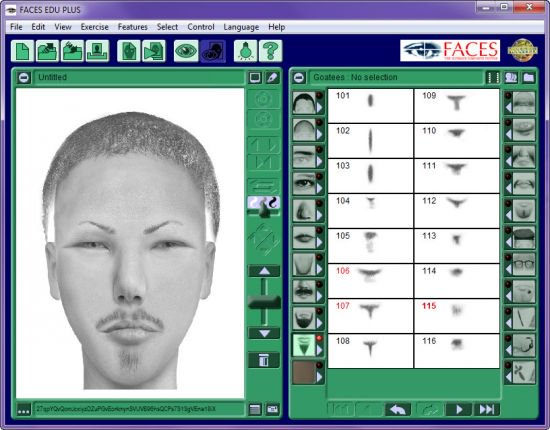Image resolution: width=550 pixels, height=430 pixels.
Task: Click the pencil edit icon in Untitled panel
Action: point(272,78)
